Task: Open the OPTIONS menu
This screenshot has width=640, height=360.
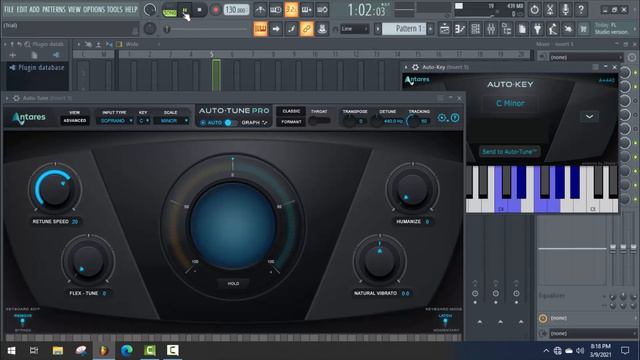Action: [94, 9]
